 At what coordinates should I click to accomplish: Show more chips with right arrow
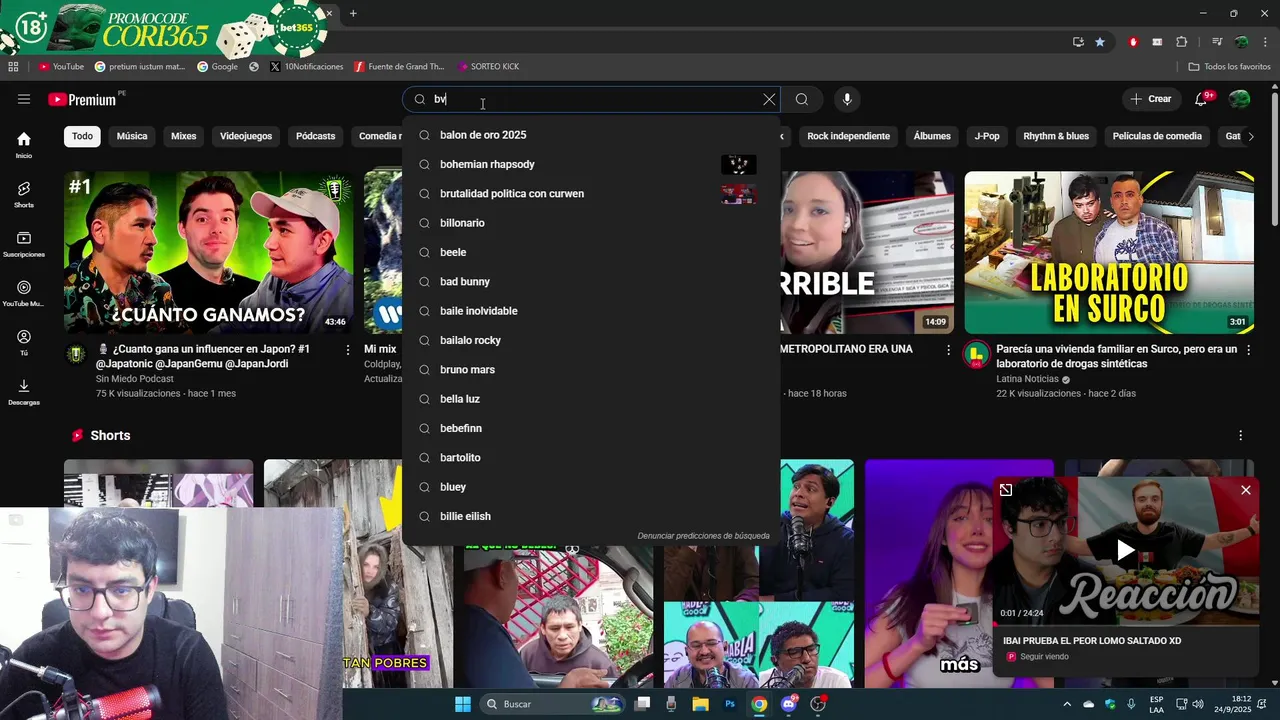tap(1250, 136)
